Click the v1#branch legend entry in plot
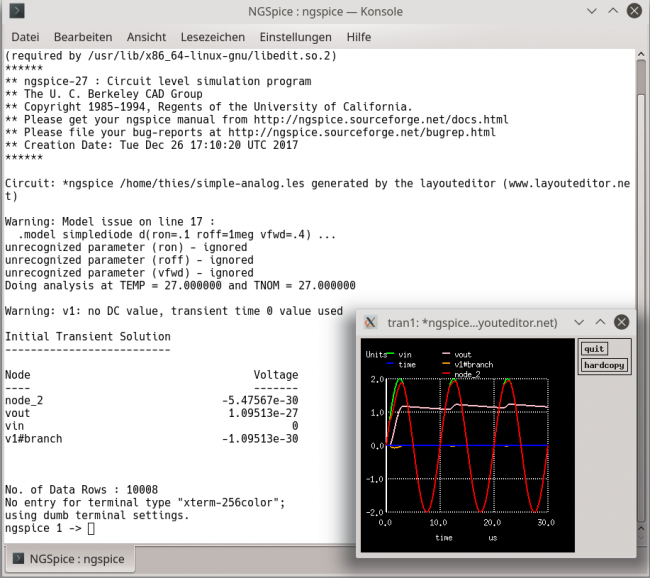The width and height of the screenshot is (650, 578). click(473, 364)
